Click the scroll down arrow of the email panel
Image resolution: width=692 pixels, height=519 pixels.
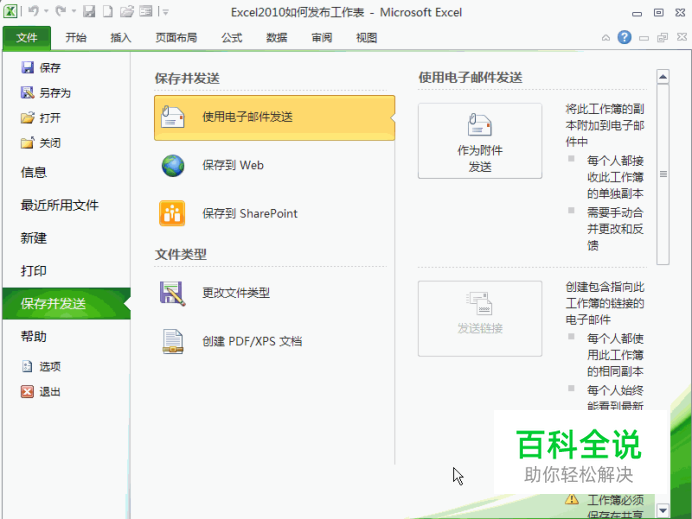click(x=662, y=510)
